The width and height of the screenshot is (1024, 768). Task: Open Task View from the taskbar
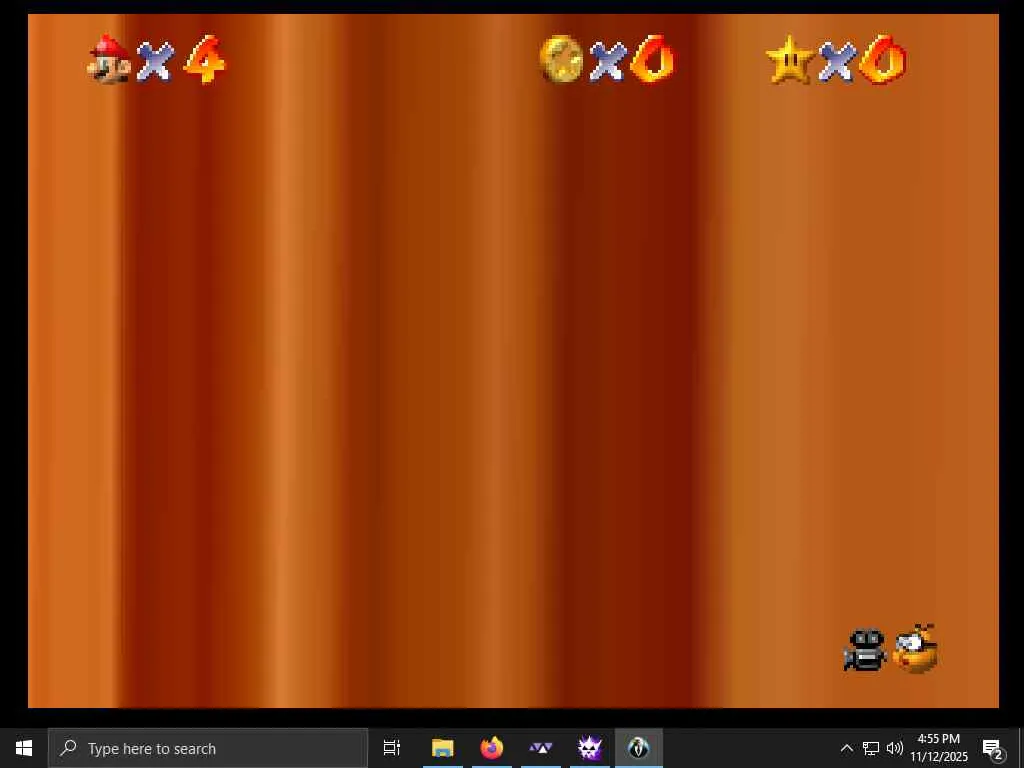coord(392,748)
